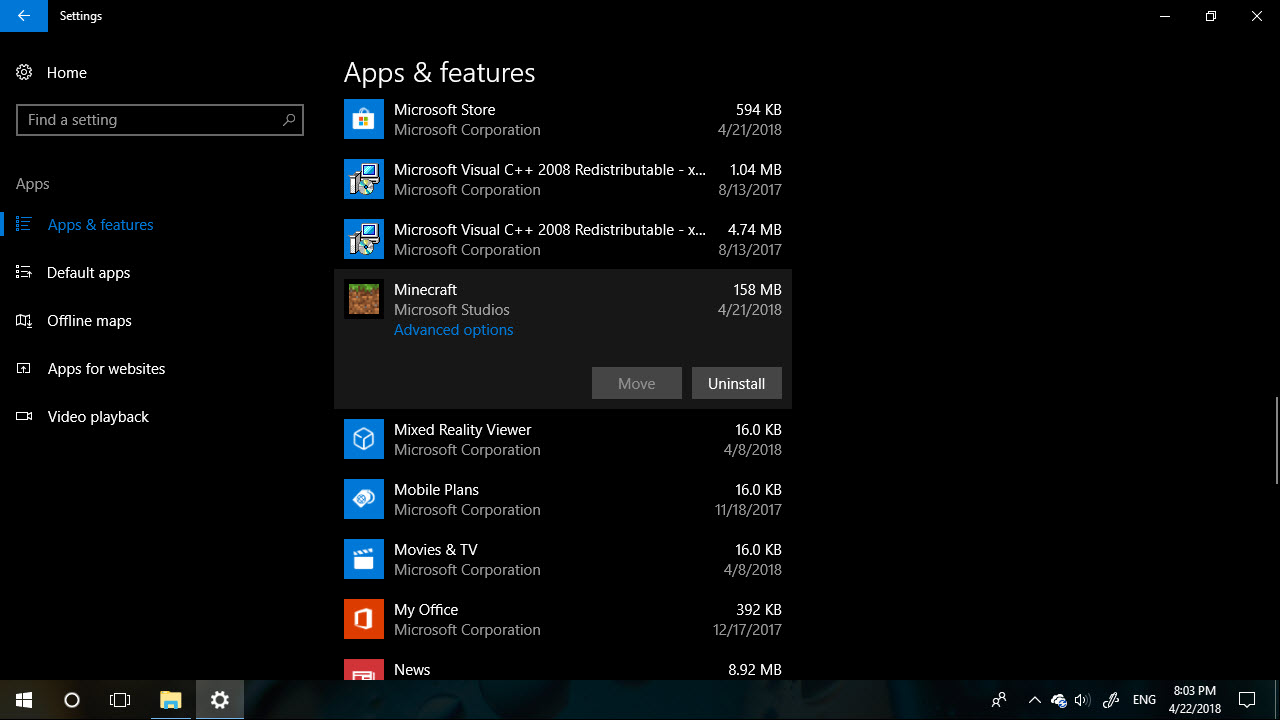The width and height of the screenshot is (1280, 720).
Task: Open the People icon in system tray
Action: coord(999,700)
